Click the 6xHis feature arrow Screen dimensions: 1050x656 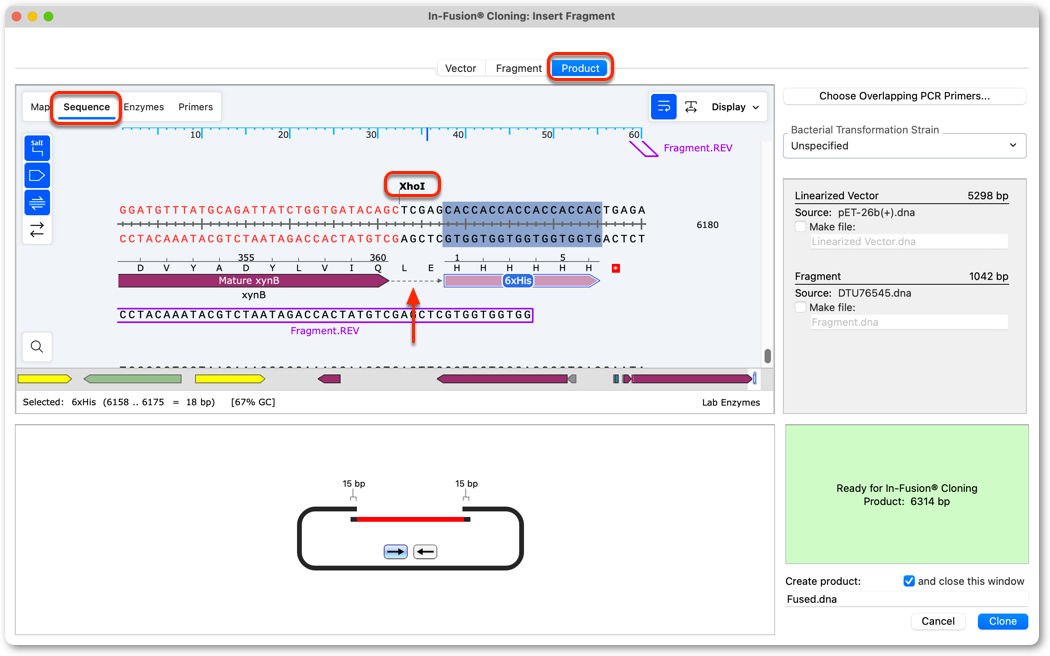point(522,280)
